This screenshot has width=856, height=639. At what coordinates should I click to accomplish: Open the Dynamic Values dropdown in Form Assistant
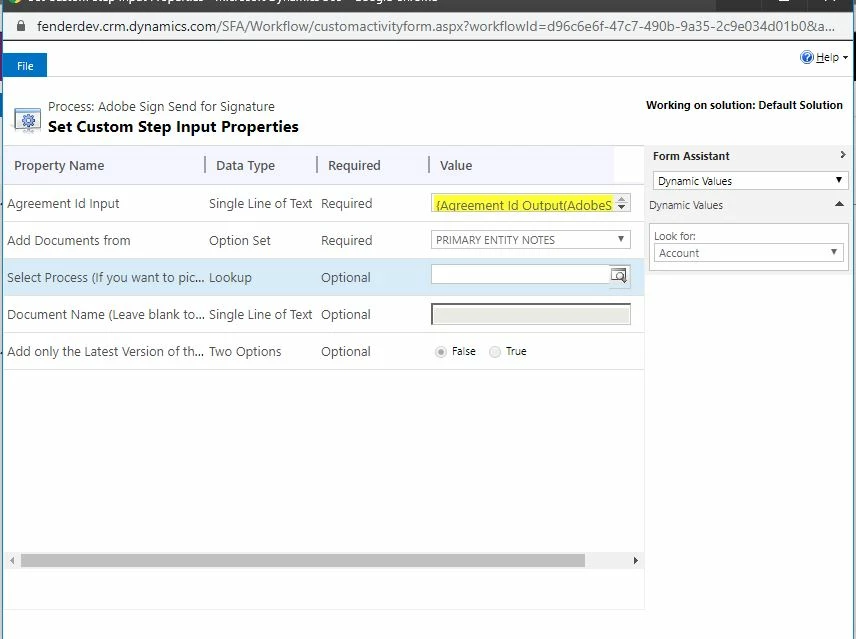click(x=750, y=181)
